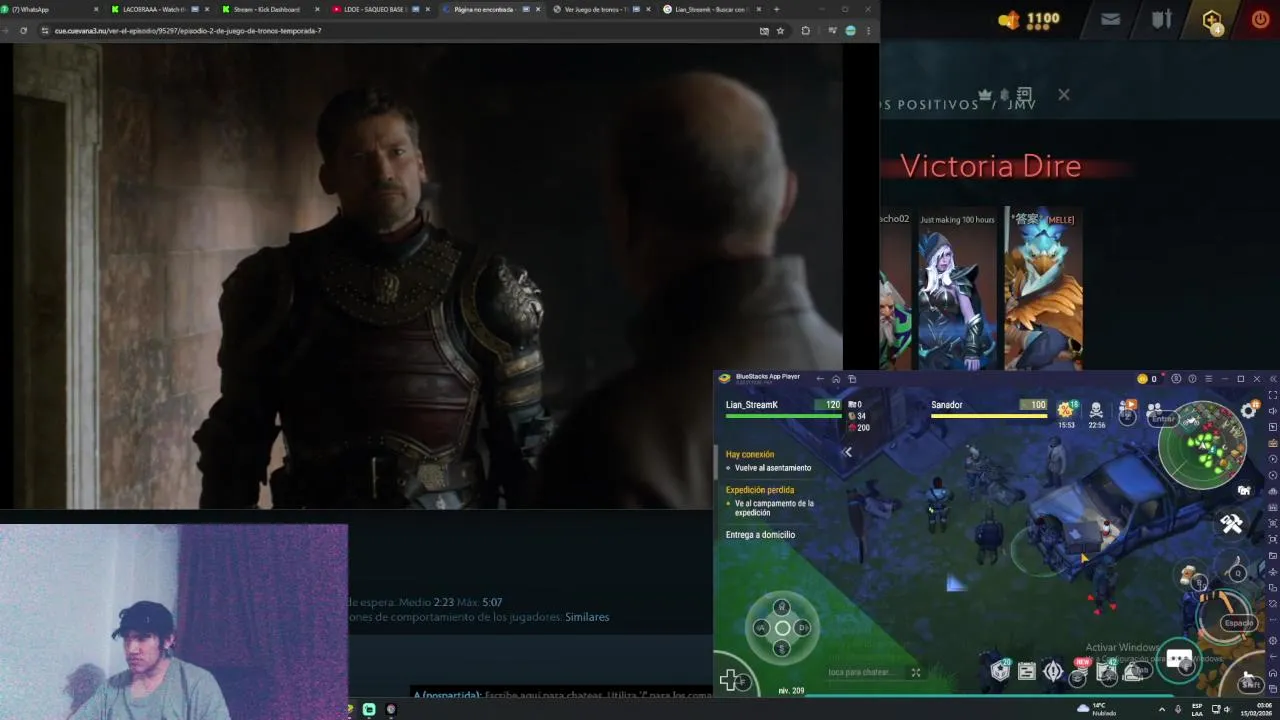Close the Dota post-game panel with X

pos(1063,94)
